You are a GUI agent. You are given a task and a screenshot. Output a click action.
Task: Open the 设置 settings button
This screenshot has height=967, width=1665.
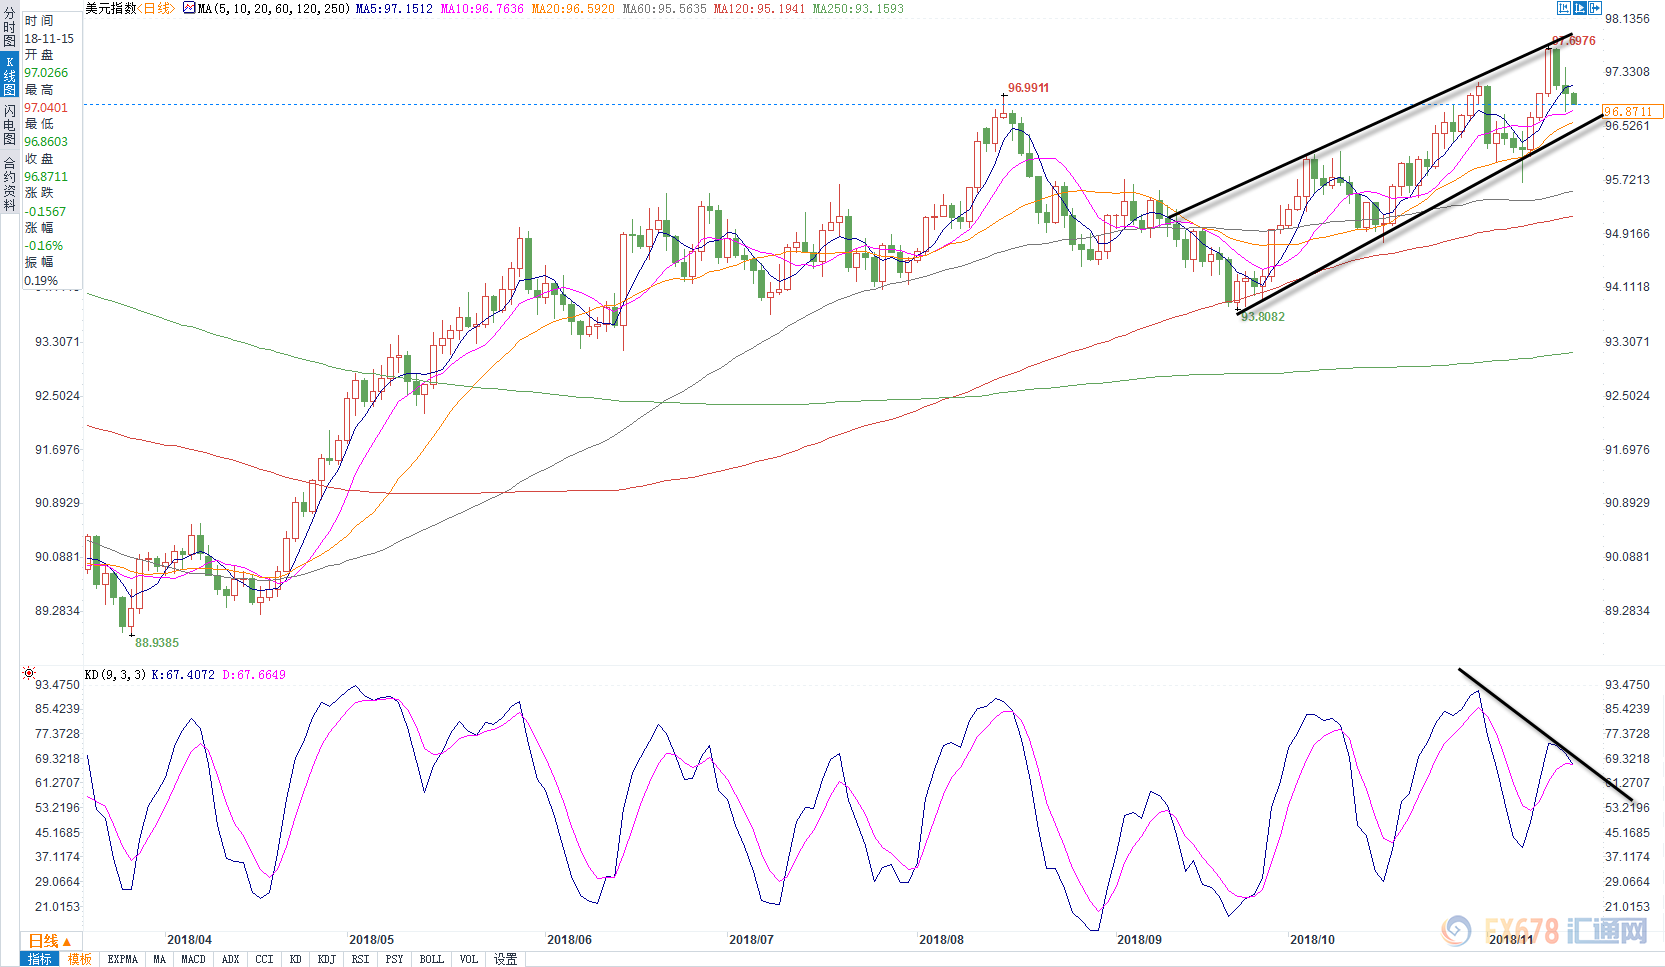tap(506, 959)
